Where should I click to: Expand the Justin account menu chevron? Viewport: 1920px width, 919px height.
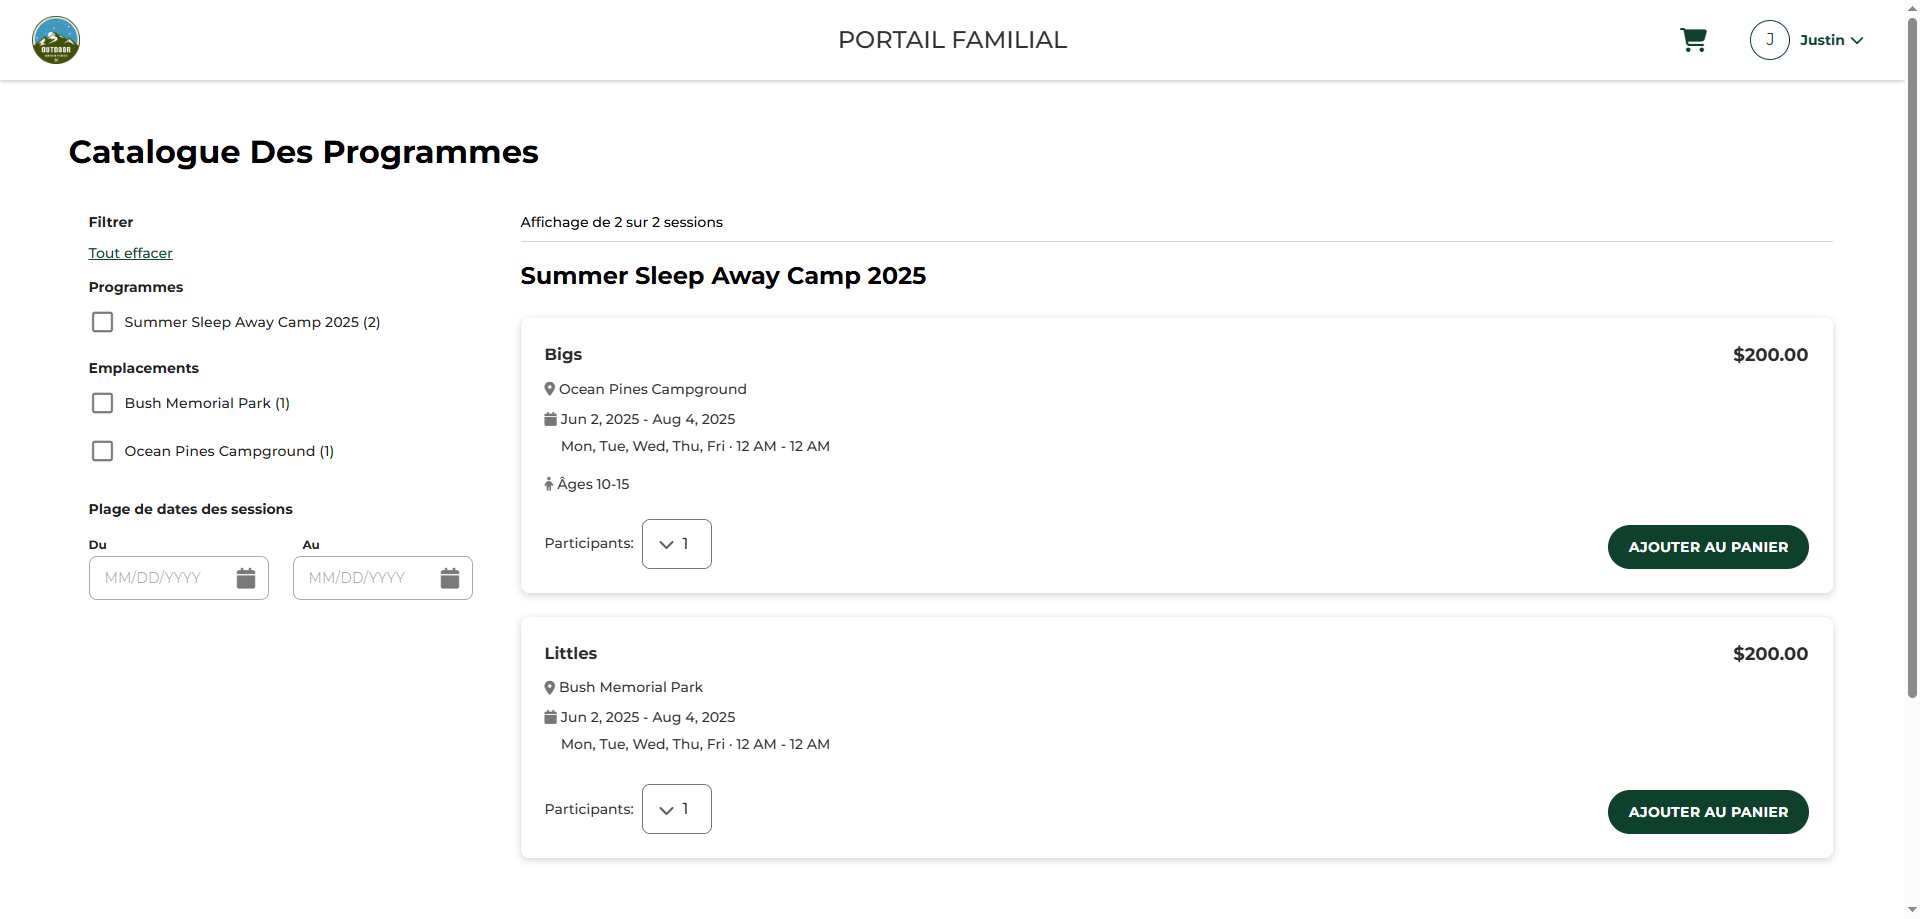1857,41
